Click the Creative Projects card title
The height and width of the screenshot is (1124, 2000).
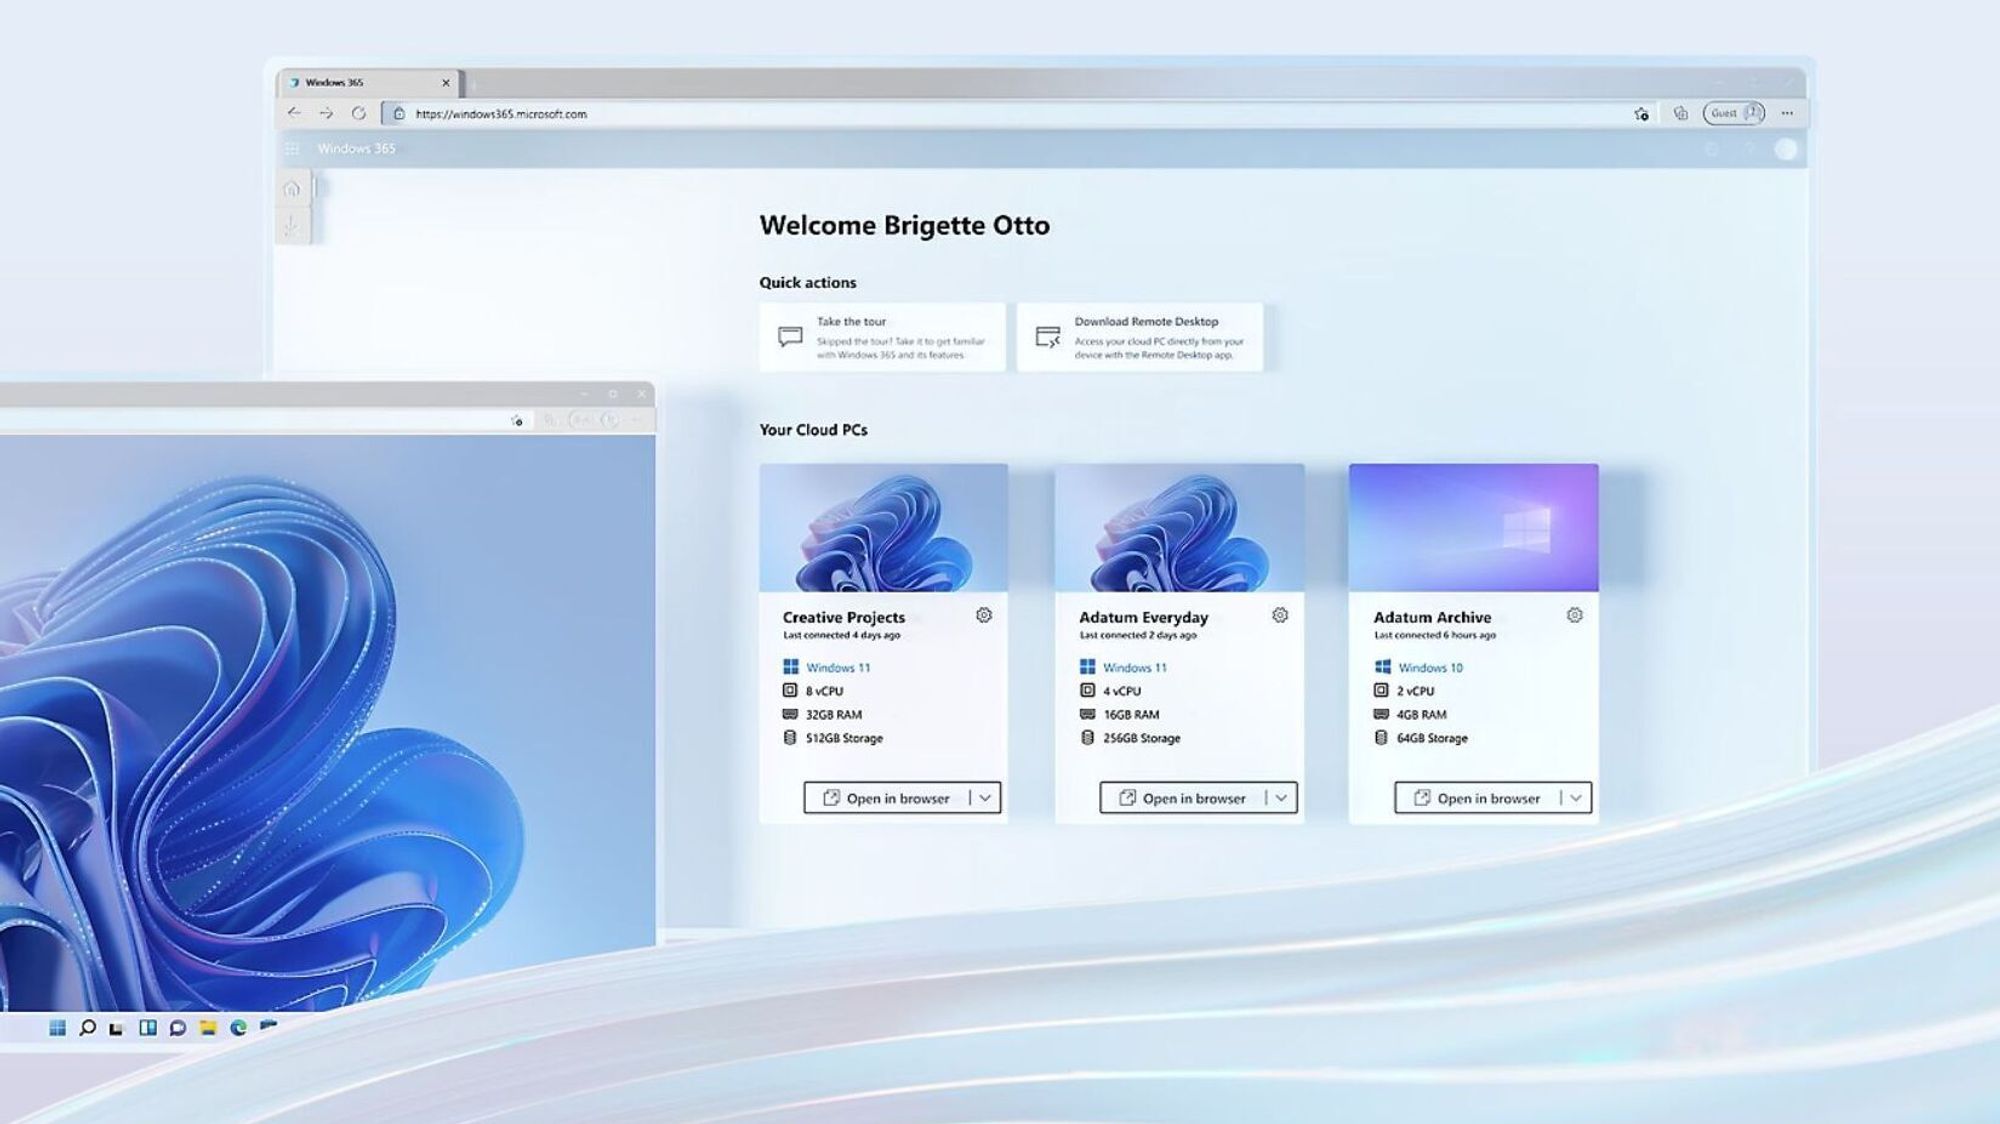coord(844,617)
